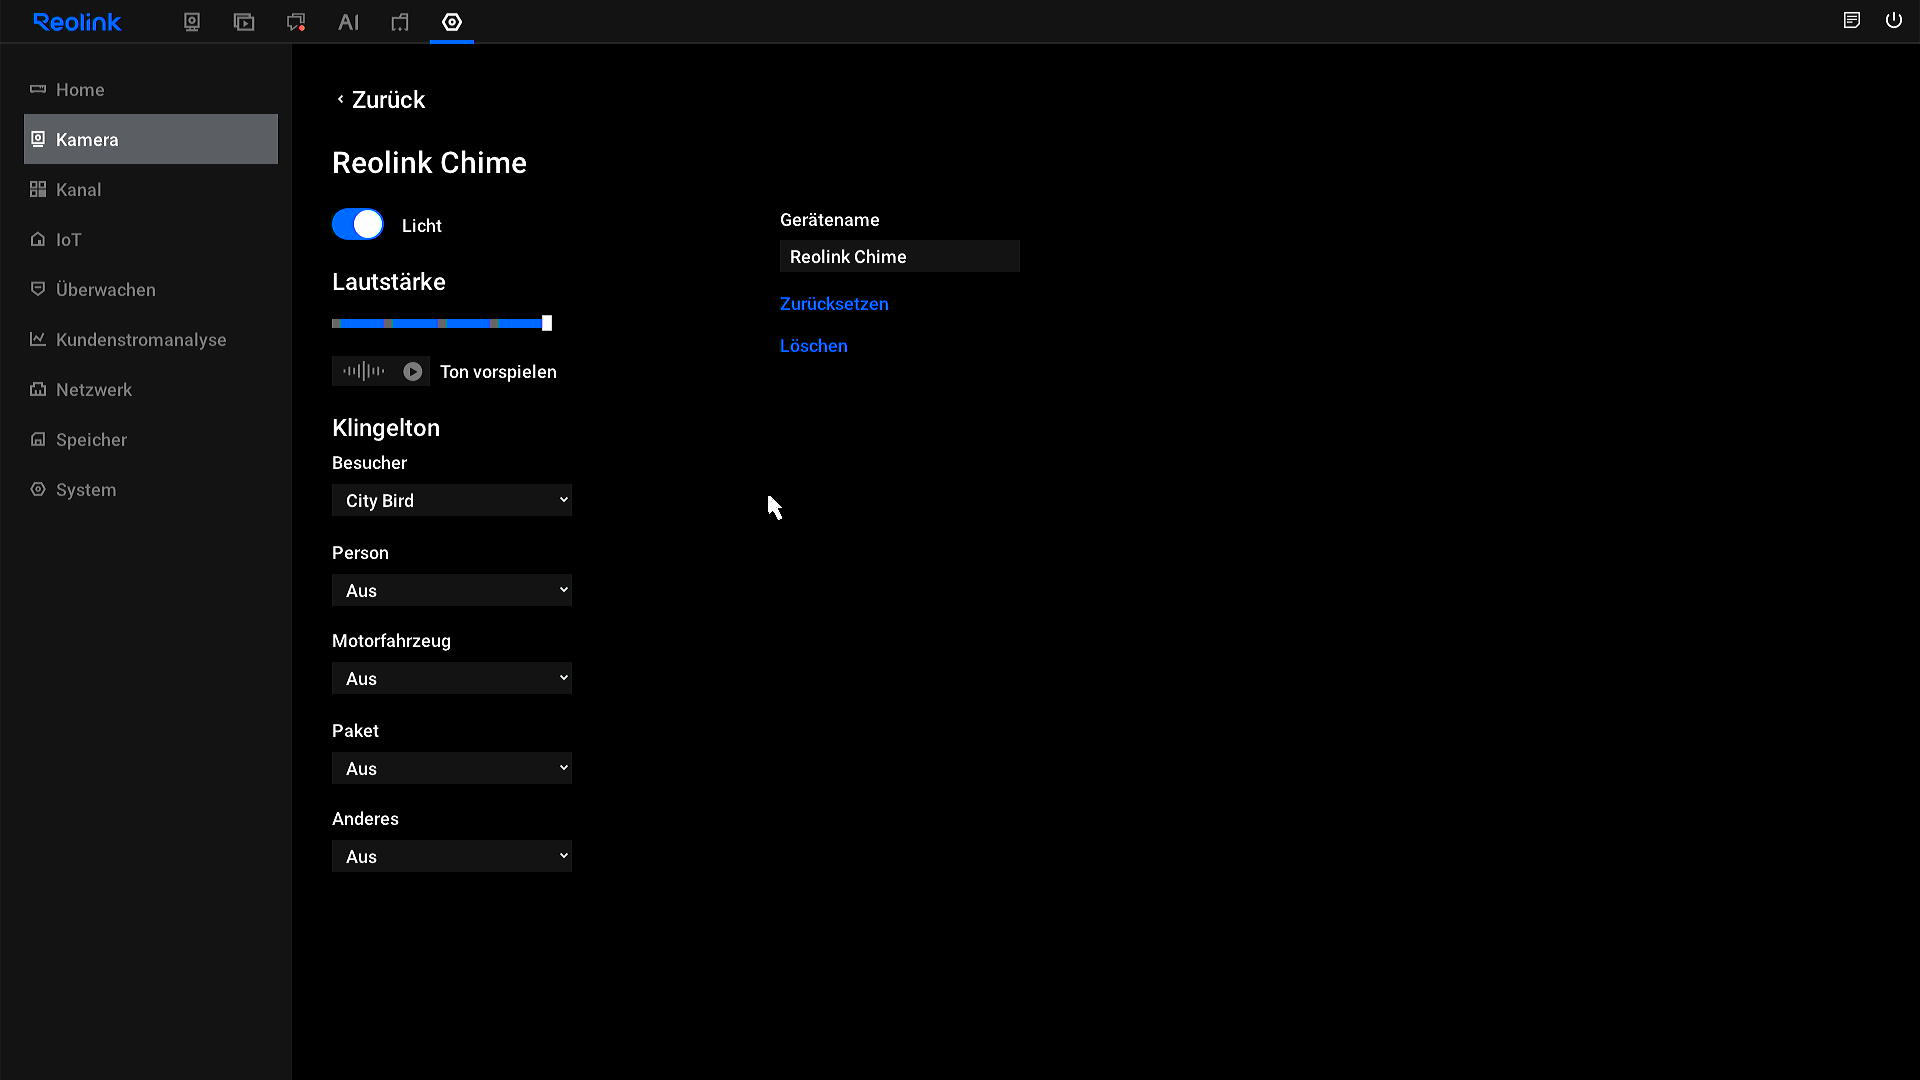This screenshot has height=1080, width=1920.
Task: Open the Anderes ringtone dropdown
Action: [452, 856]
